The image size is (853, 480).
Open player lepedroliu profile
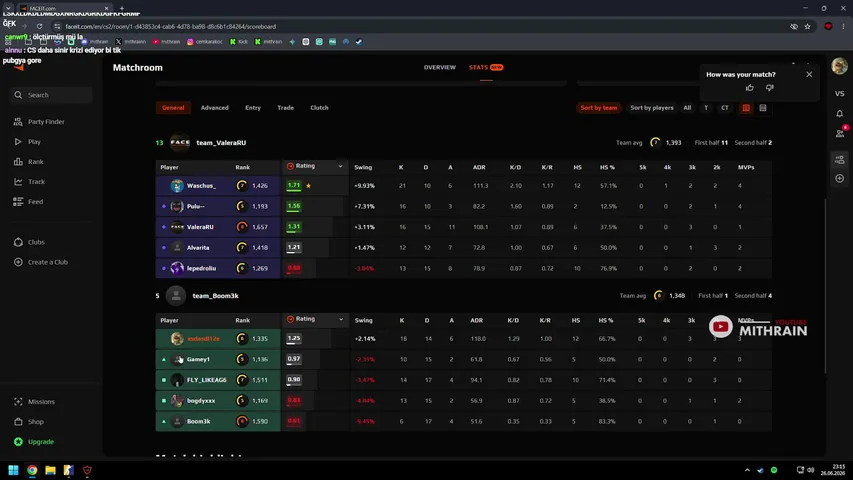201,268
